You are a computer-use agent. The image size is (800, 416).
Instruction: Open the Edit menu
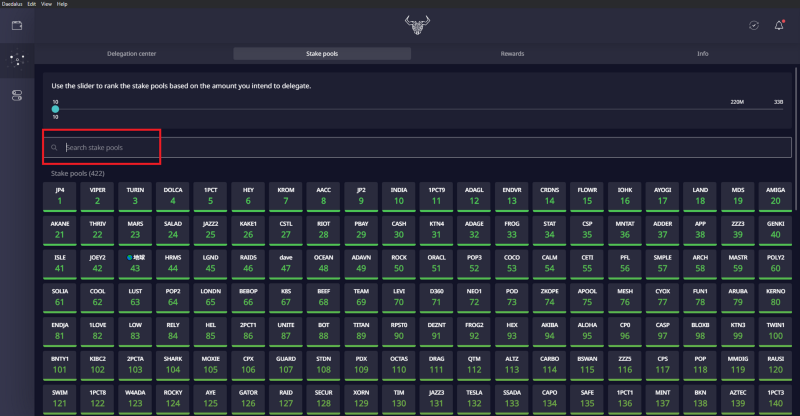32,4
